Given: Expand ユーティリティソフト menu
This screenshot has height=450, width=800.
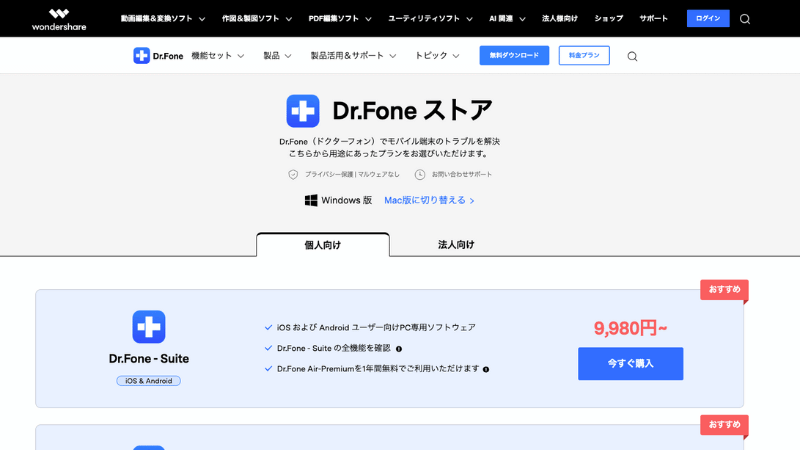Looking at the screenshot, I should click(430, 19).
